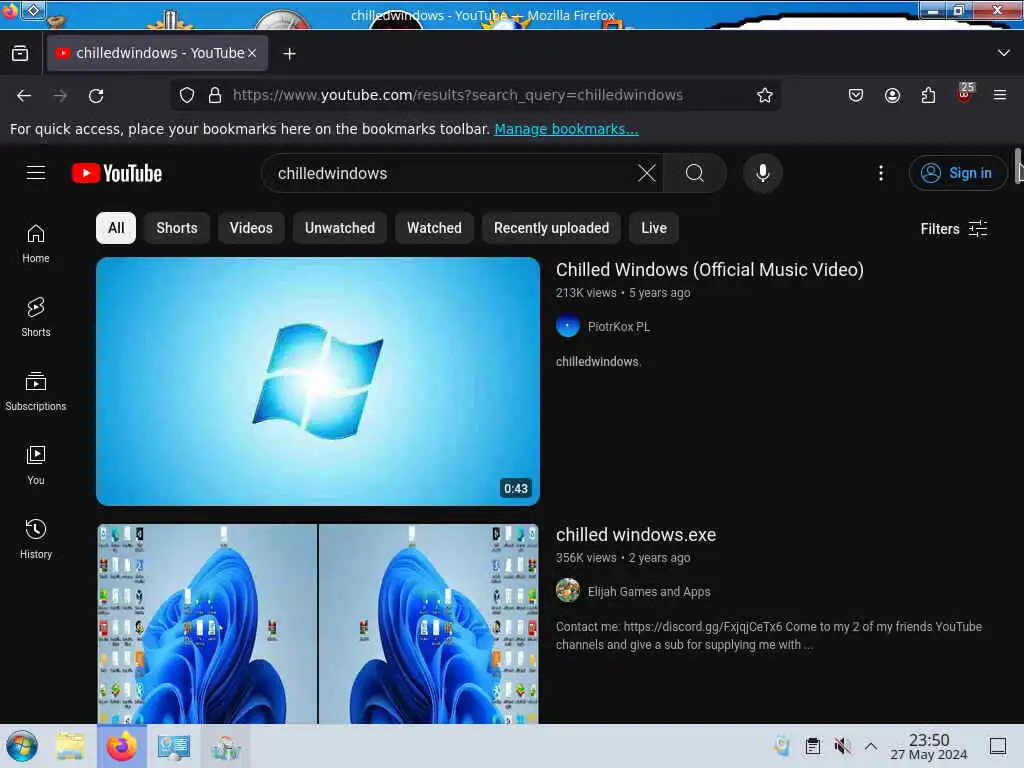
Task: Click the magnifier search button
Action: (695, 173)
